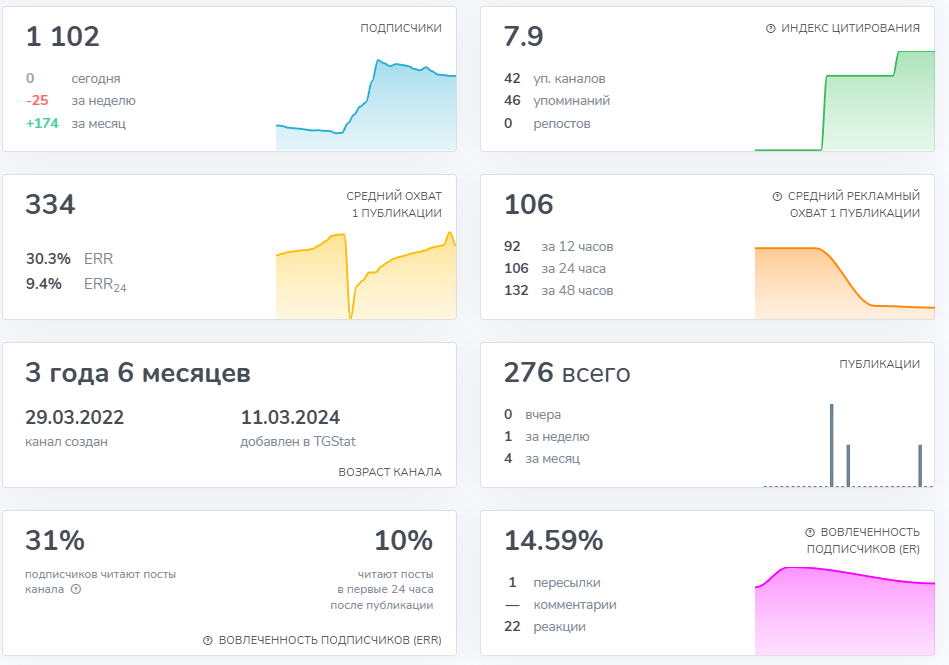Open the ПОДПИСЧИКИ card title

[400, 29]
